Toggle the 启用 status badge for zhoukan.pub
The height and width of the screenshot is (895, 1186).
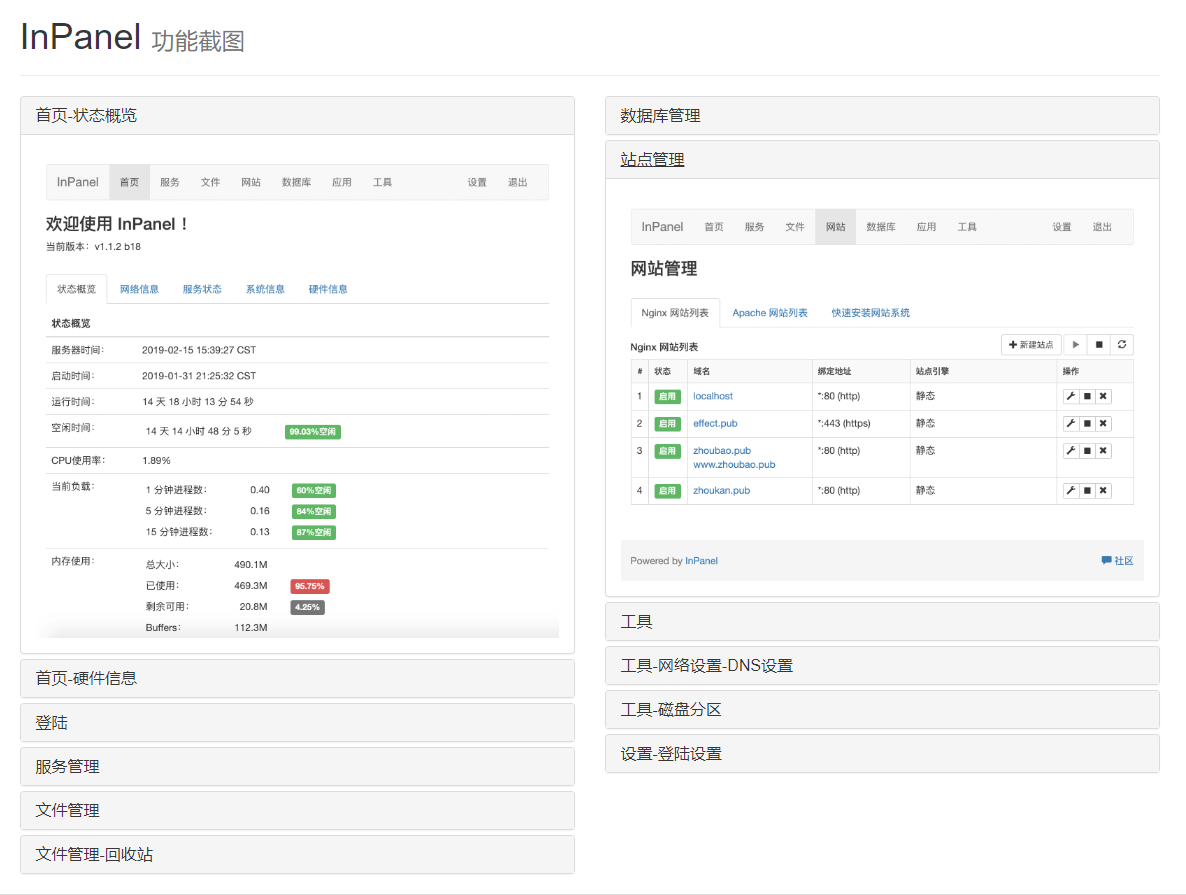667,490
